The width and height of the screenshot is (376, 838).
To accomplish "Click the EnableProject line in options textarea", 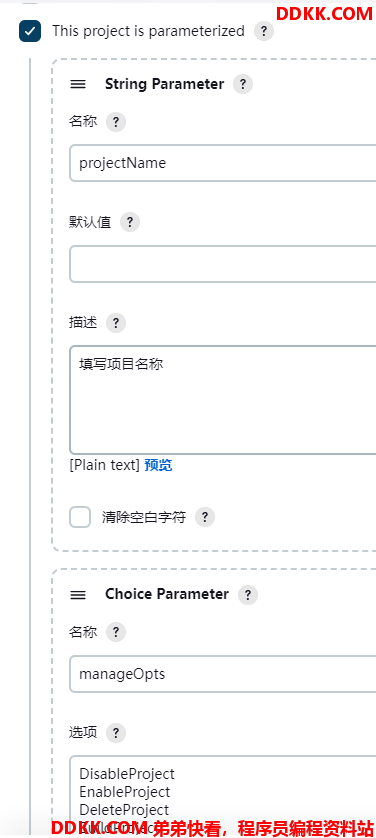I will click(x=124, y=792).
